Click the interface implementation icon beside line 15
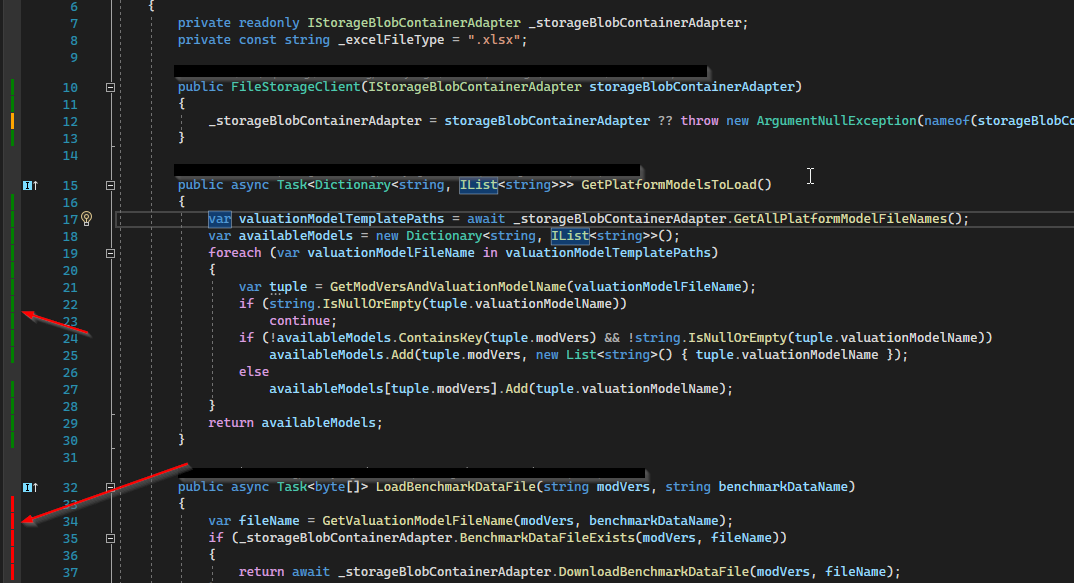The width and height of the screenshot is (1074, 583). tap(29, 185)
